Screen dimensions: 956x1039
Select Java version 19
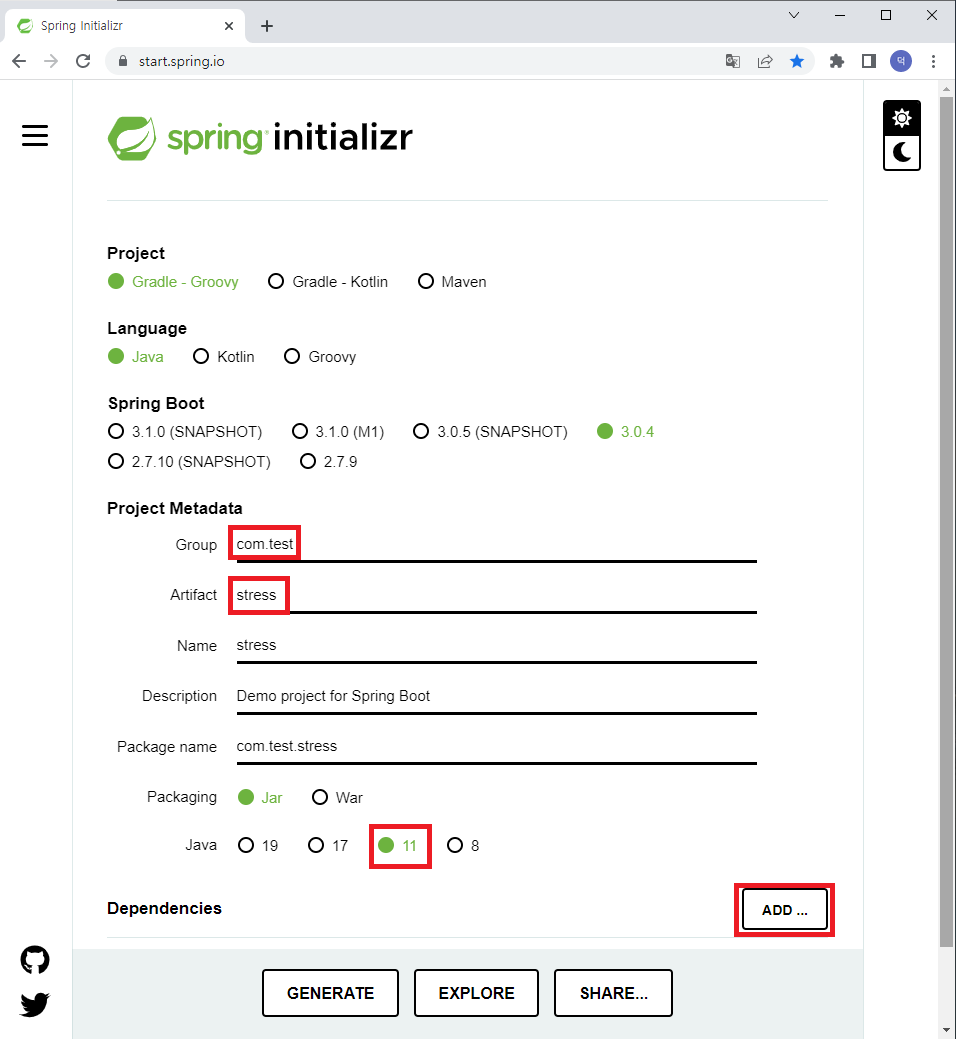(258, 846)
